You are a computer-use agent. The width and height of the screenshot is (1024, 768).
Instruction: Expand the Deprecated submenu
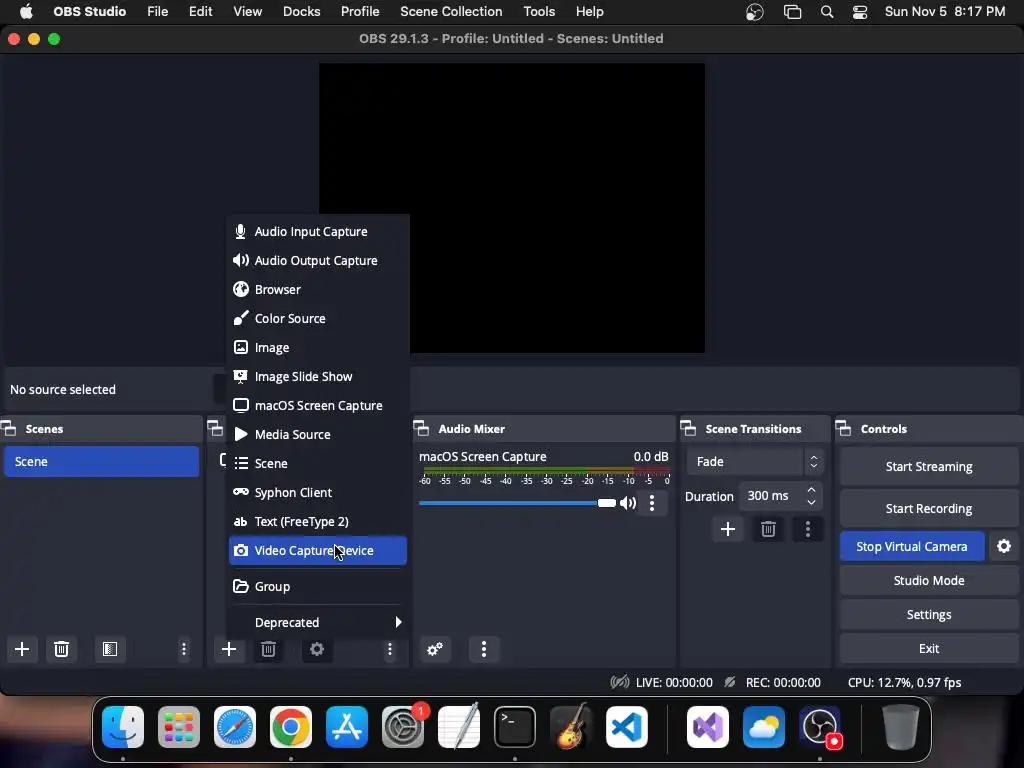tap(317, 622)
